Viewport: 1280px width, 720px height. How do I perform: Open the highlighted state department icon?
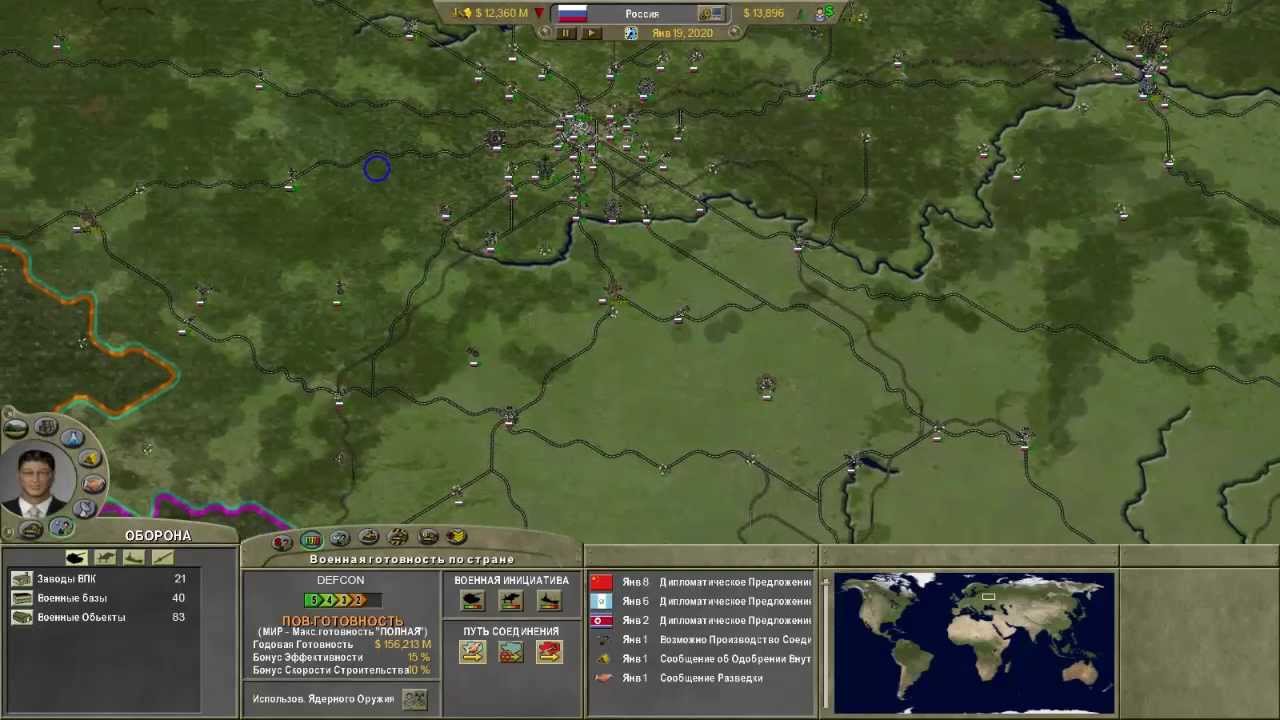(61, 527)
